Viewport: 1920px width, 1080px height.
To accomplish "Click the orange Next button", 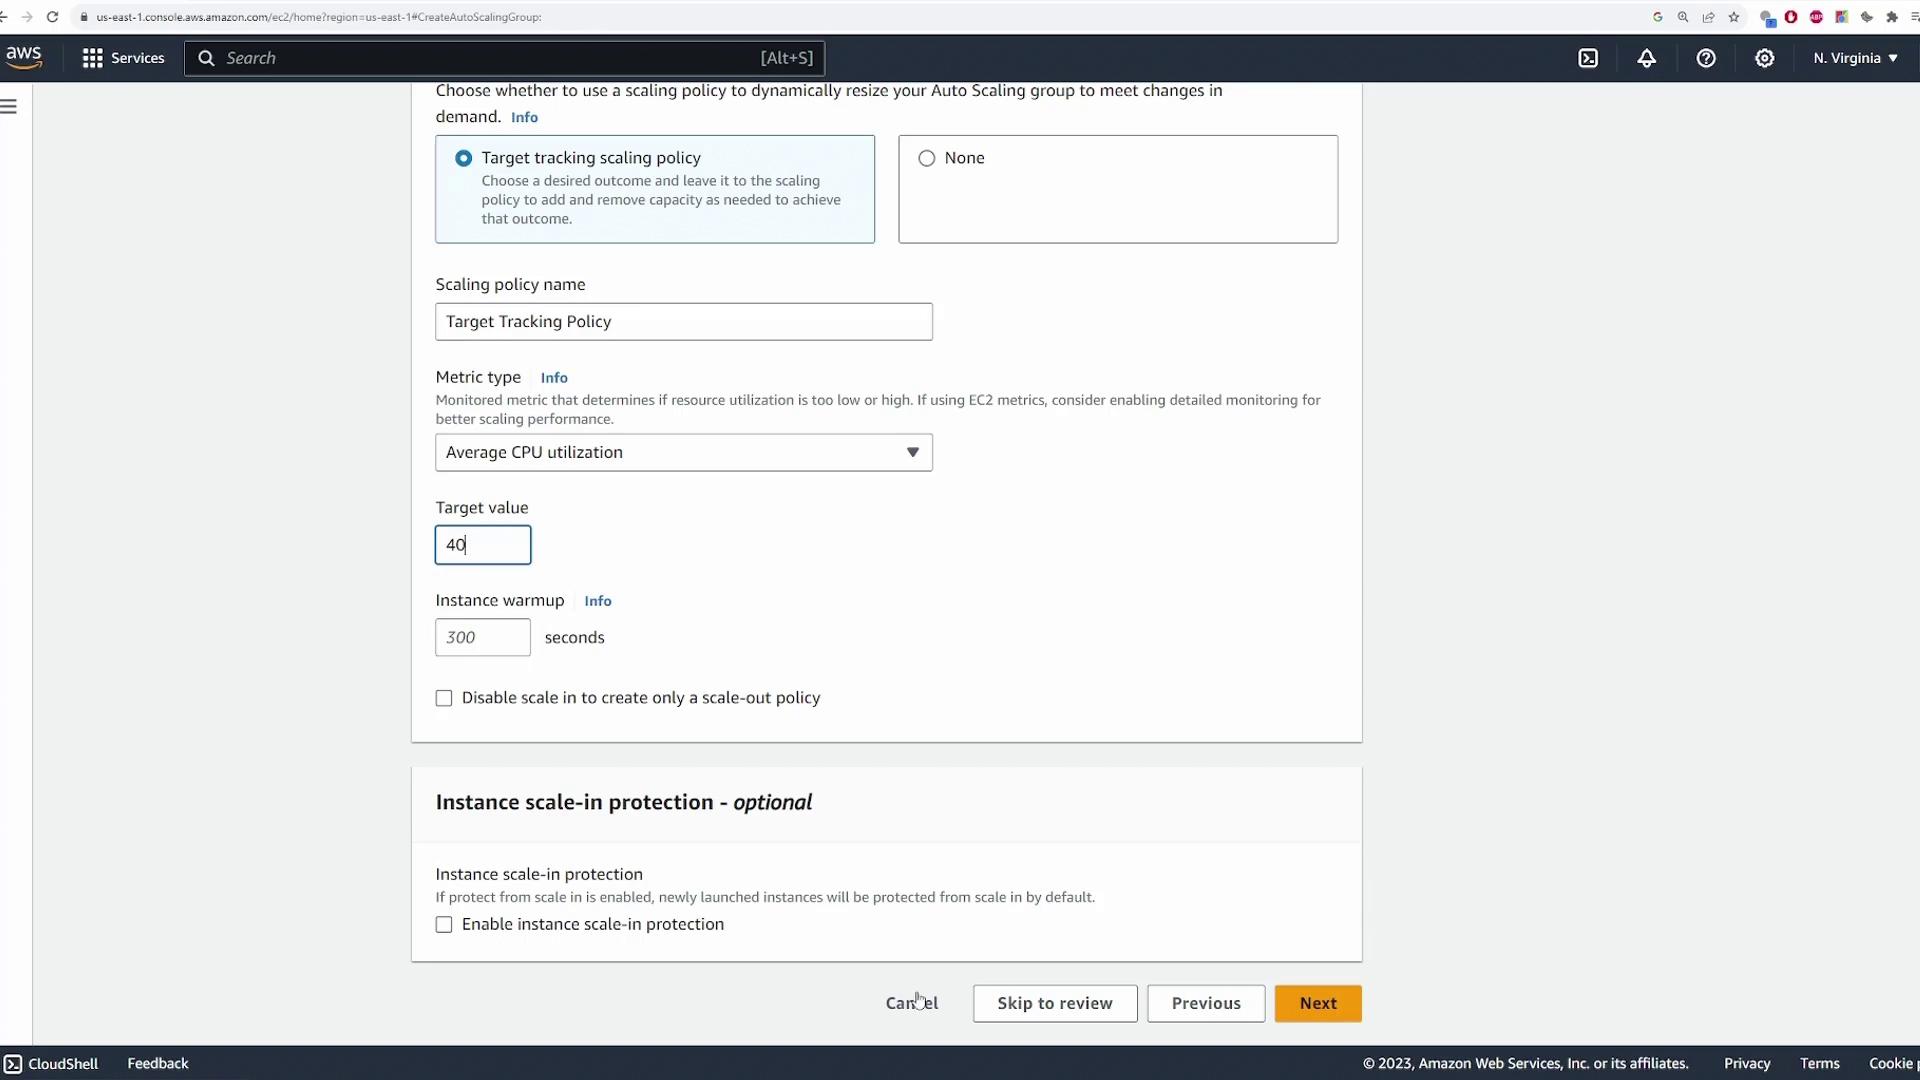I will point(1318,1003).
